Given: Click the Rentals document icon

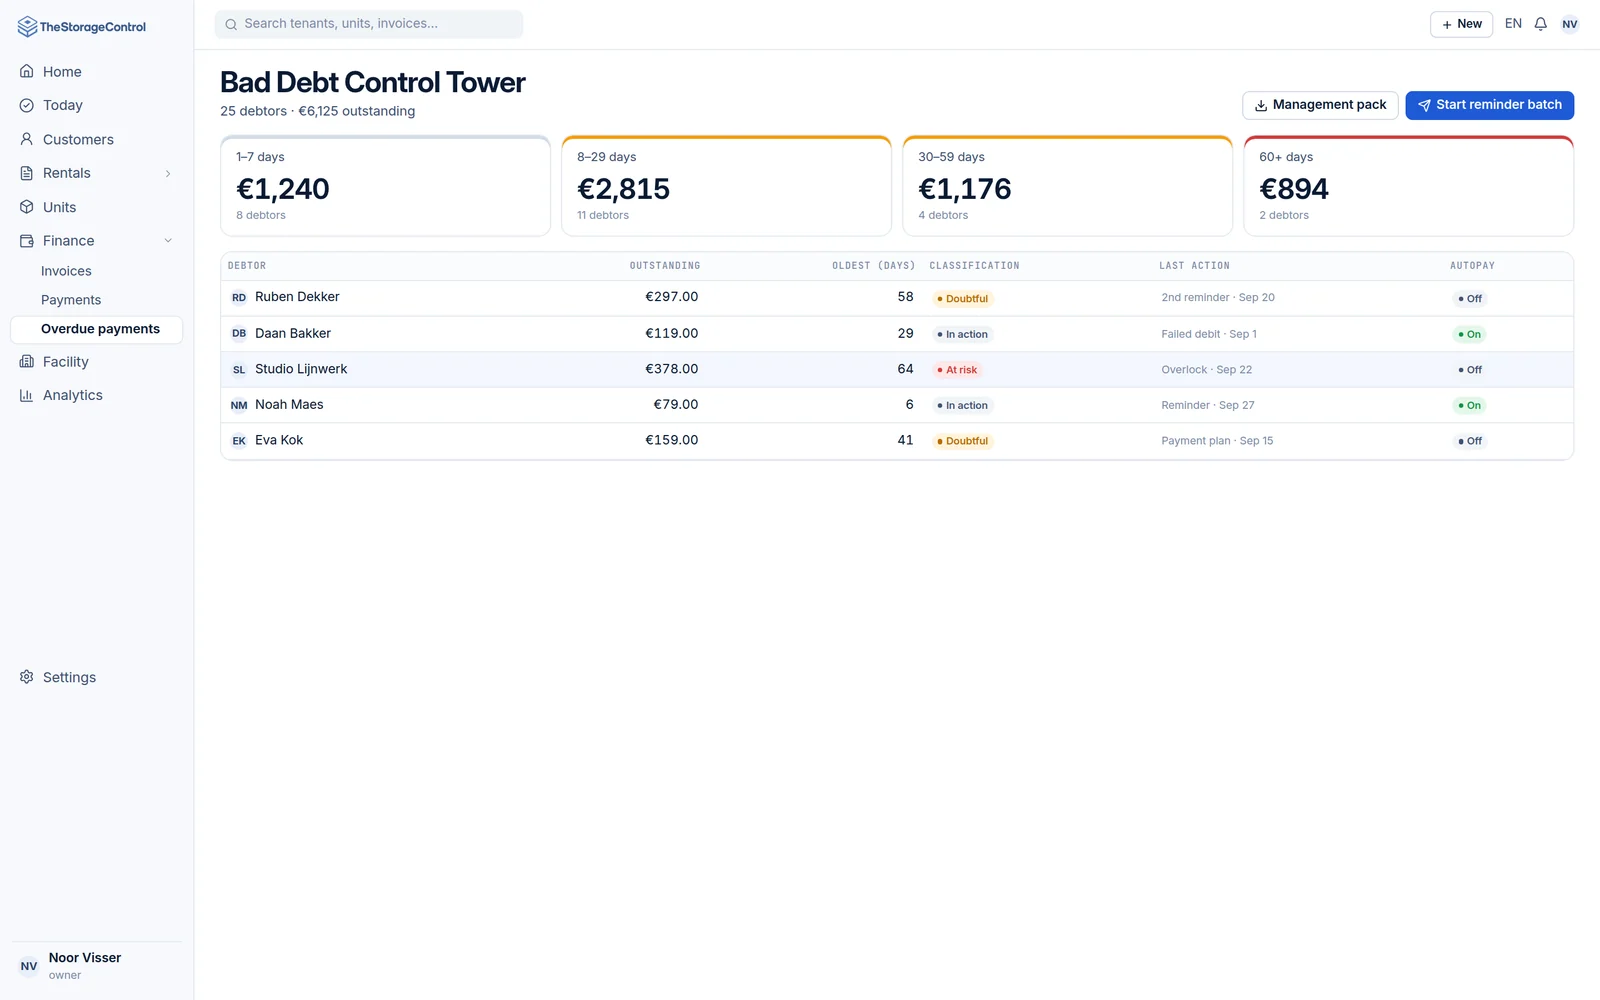Looking at the screenshot, I should click(x=27, y=173).
